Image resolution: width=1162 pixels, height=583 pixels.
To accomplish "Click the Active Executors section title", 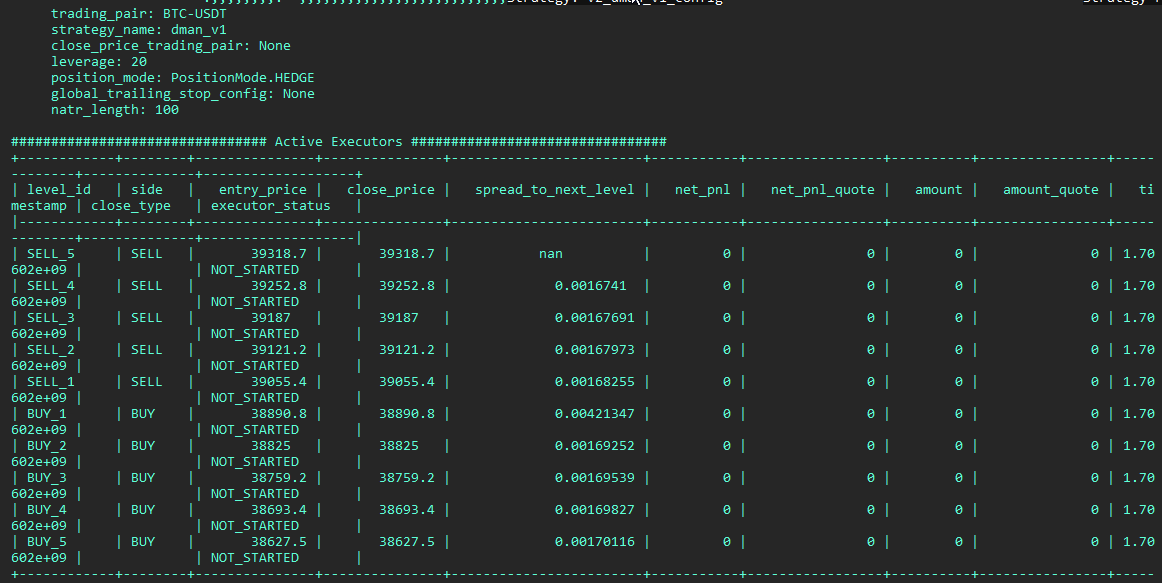I will (x=339, y=142).
